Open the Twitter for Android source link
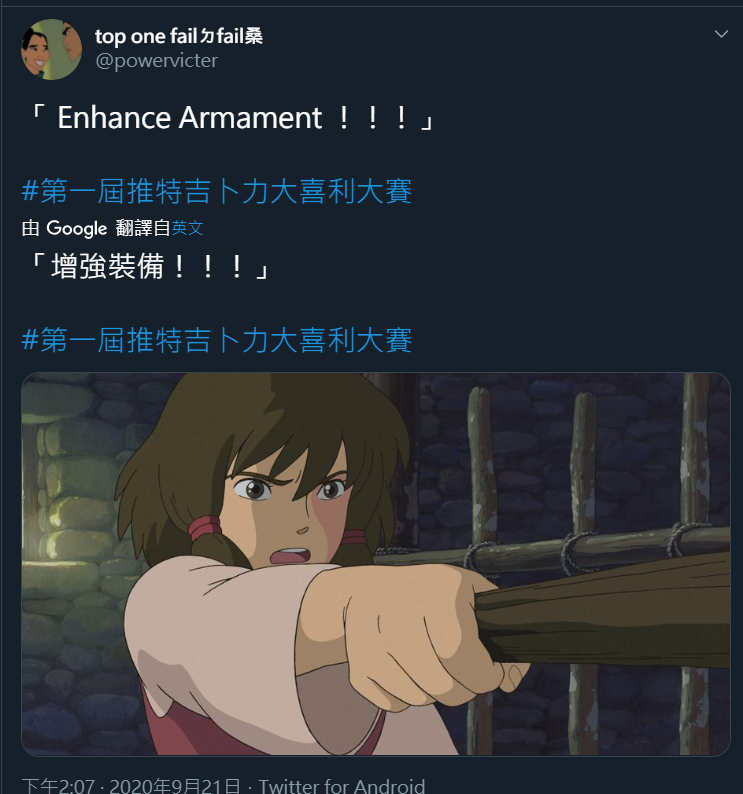The width and height of the screenshot is (743, 794). tap(342, 785)
